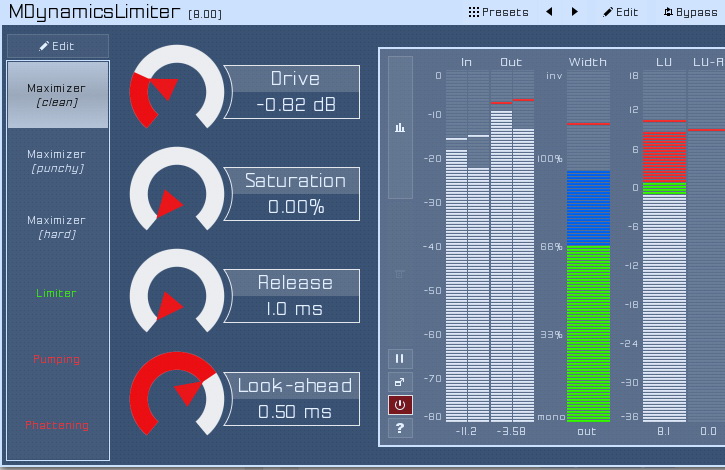
Task: Click the 'Drive' label
Action: 295,79
